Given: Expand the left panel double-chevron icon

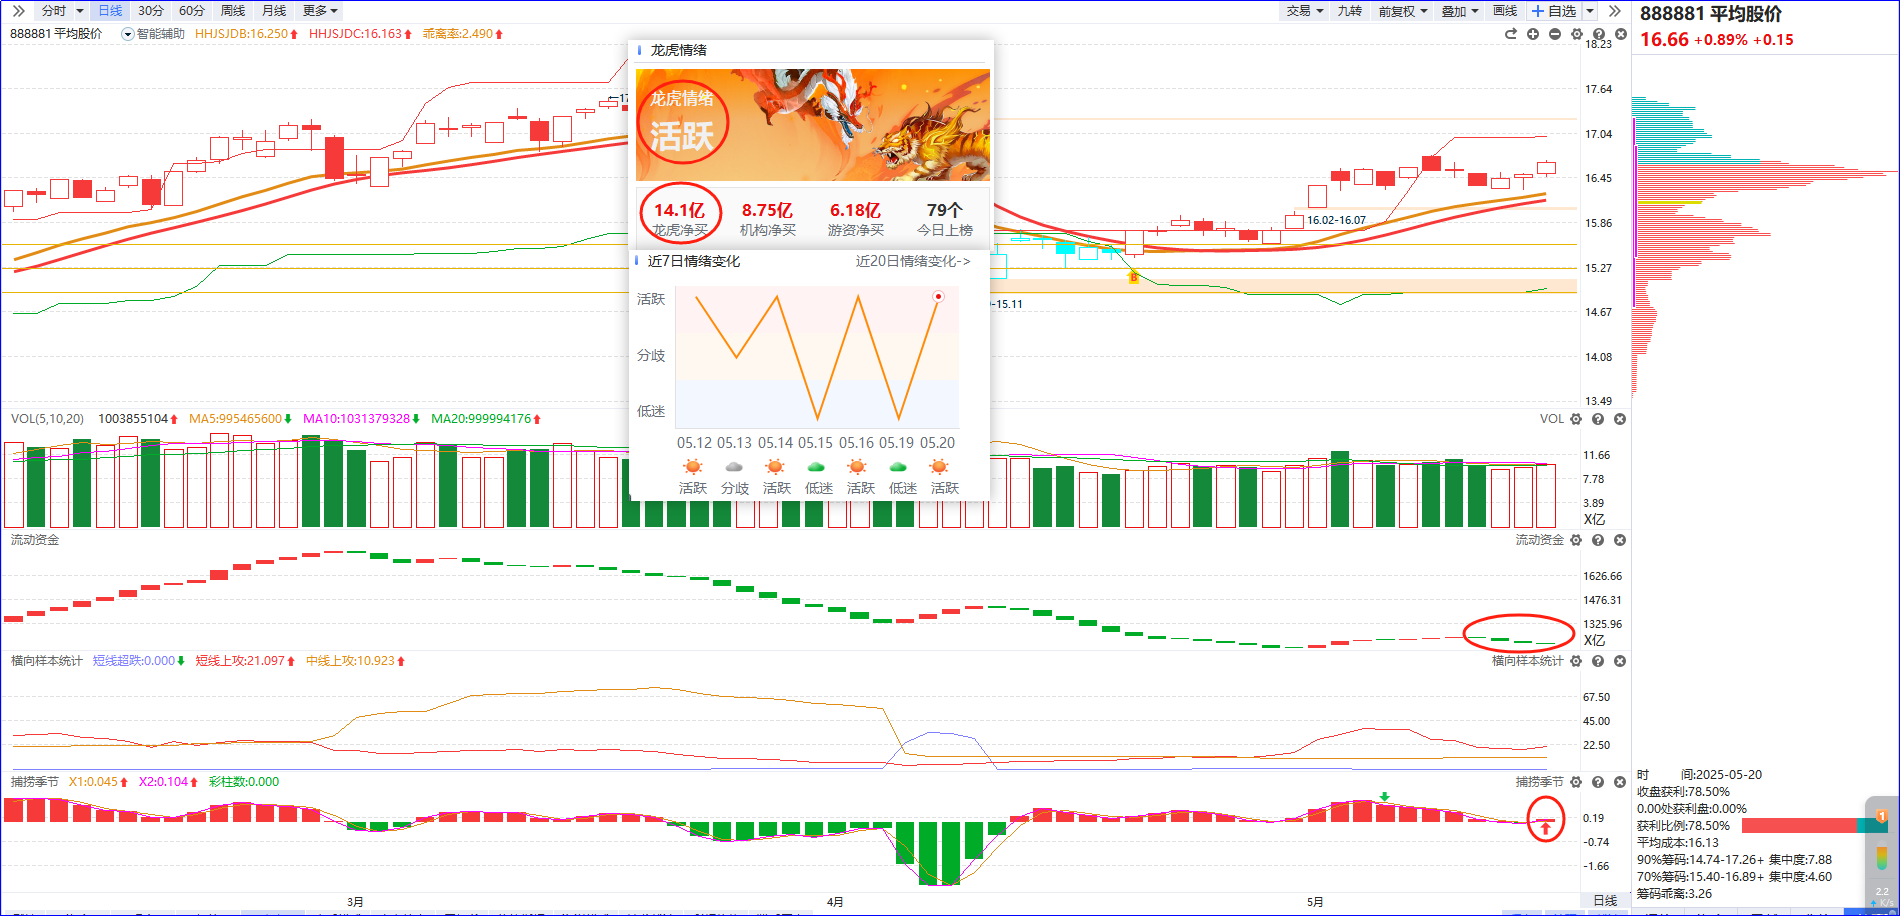Looking at the screenshot, I should pos(18,11).
